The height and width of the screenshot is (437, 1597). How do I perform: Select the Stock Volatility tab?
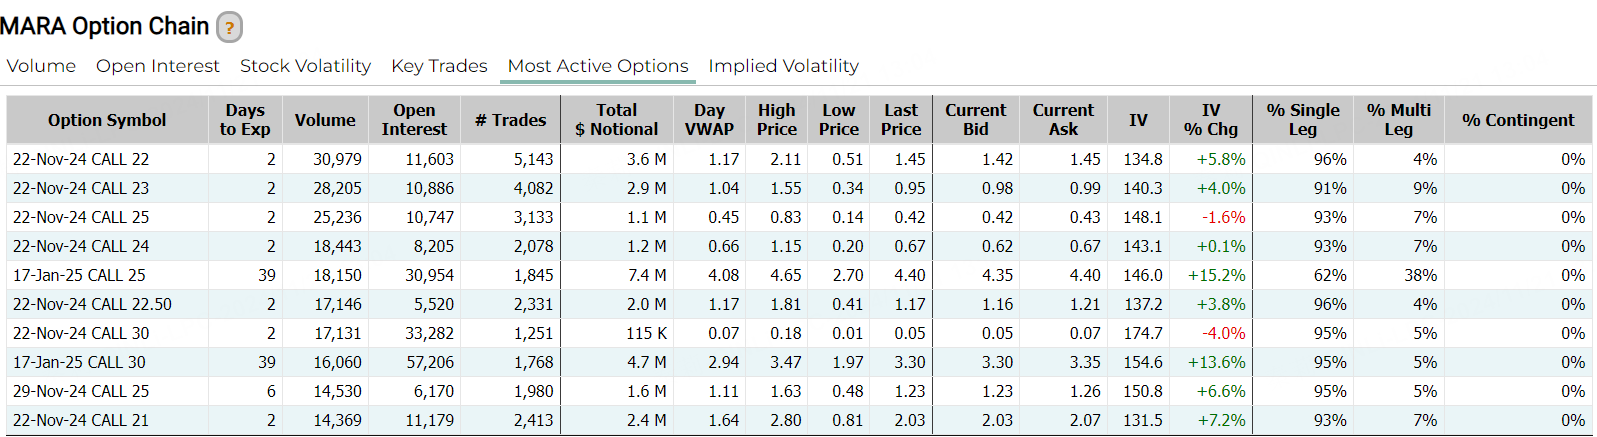[305, 66]
